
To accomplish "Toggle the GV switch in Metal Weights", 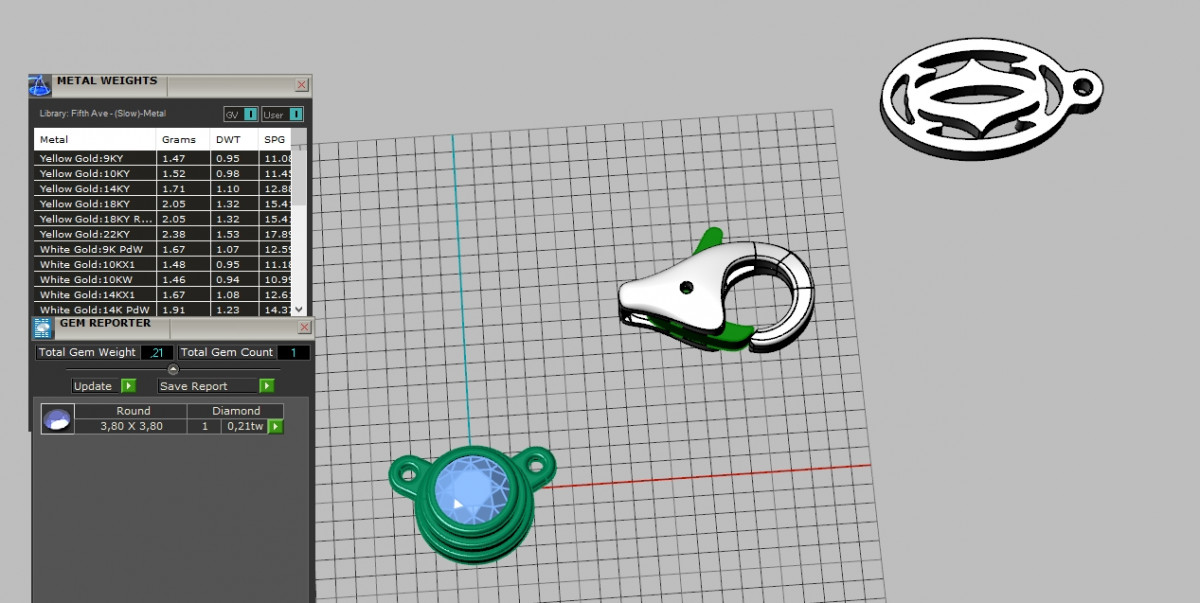I will 241,114.
